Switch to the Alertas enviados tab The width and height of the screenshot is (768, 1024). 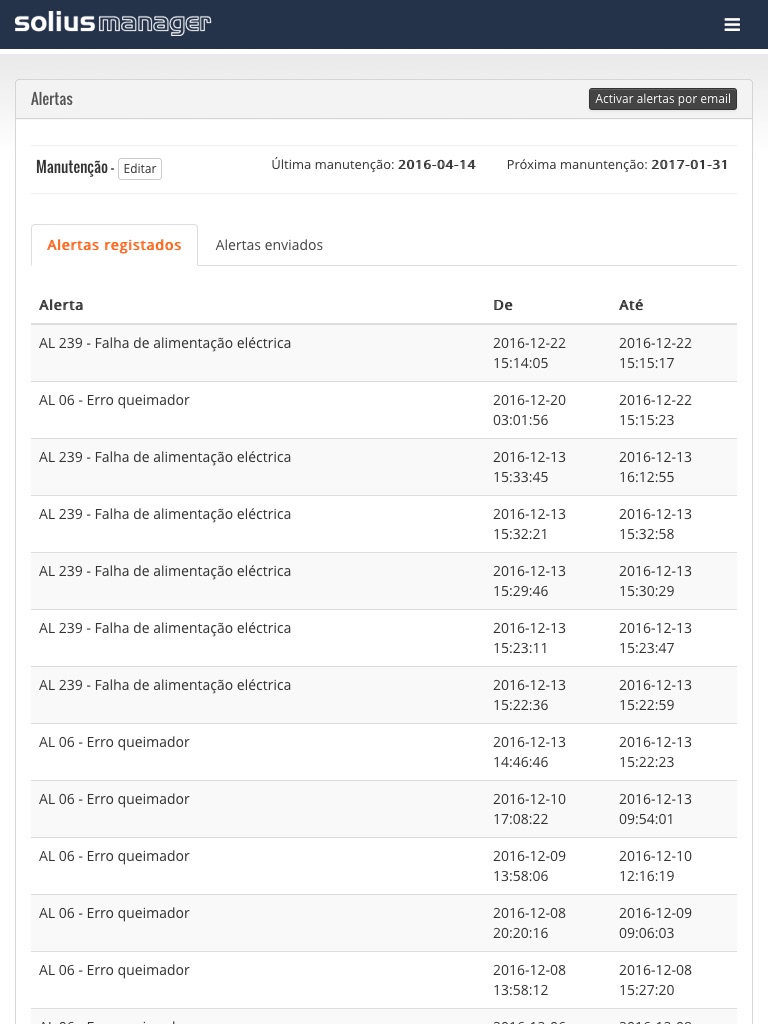pyautogui.click(x=269, y=245)
